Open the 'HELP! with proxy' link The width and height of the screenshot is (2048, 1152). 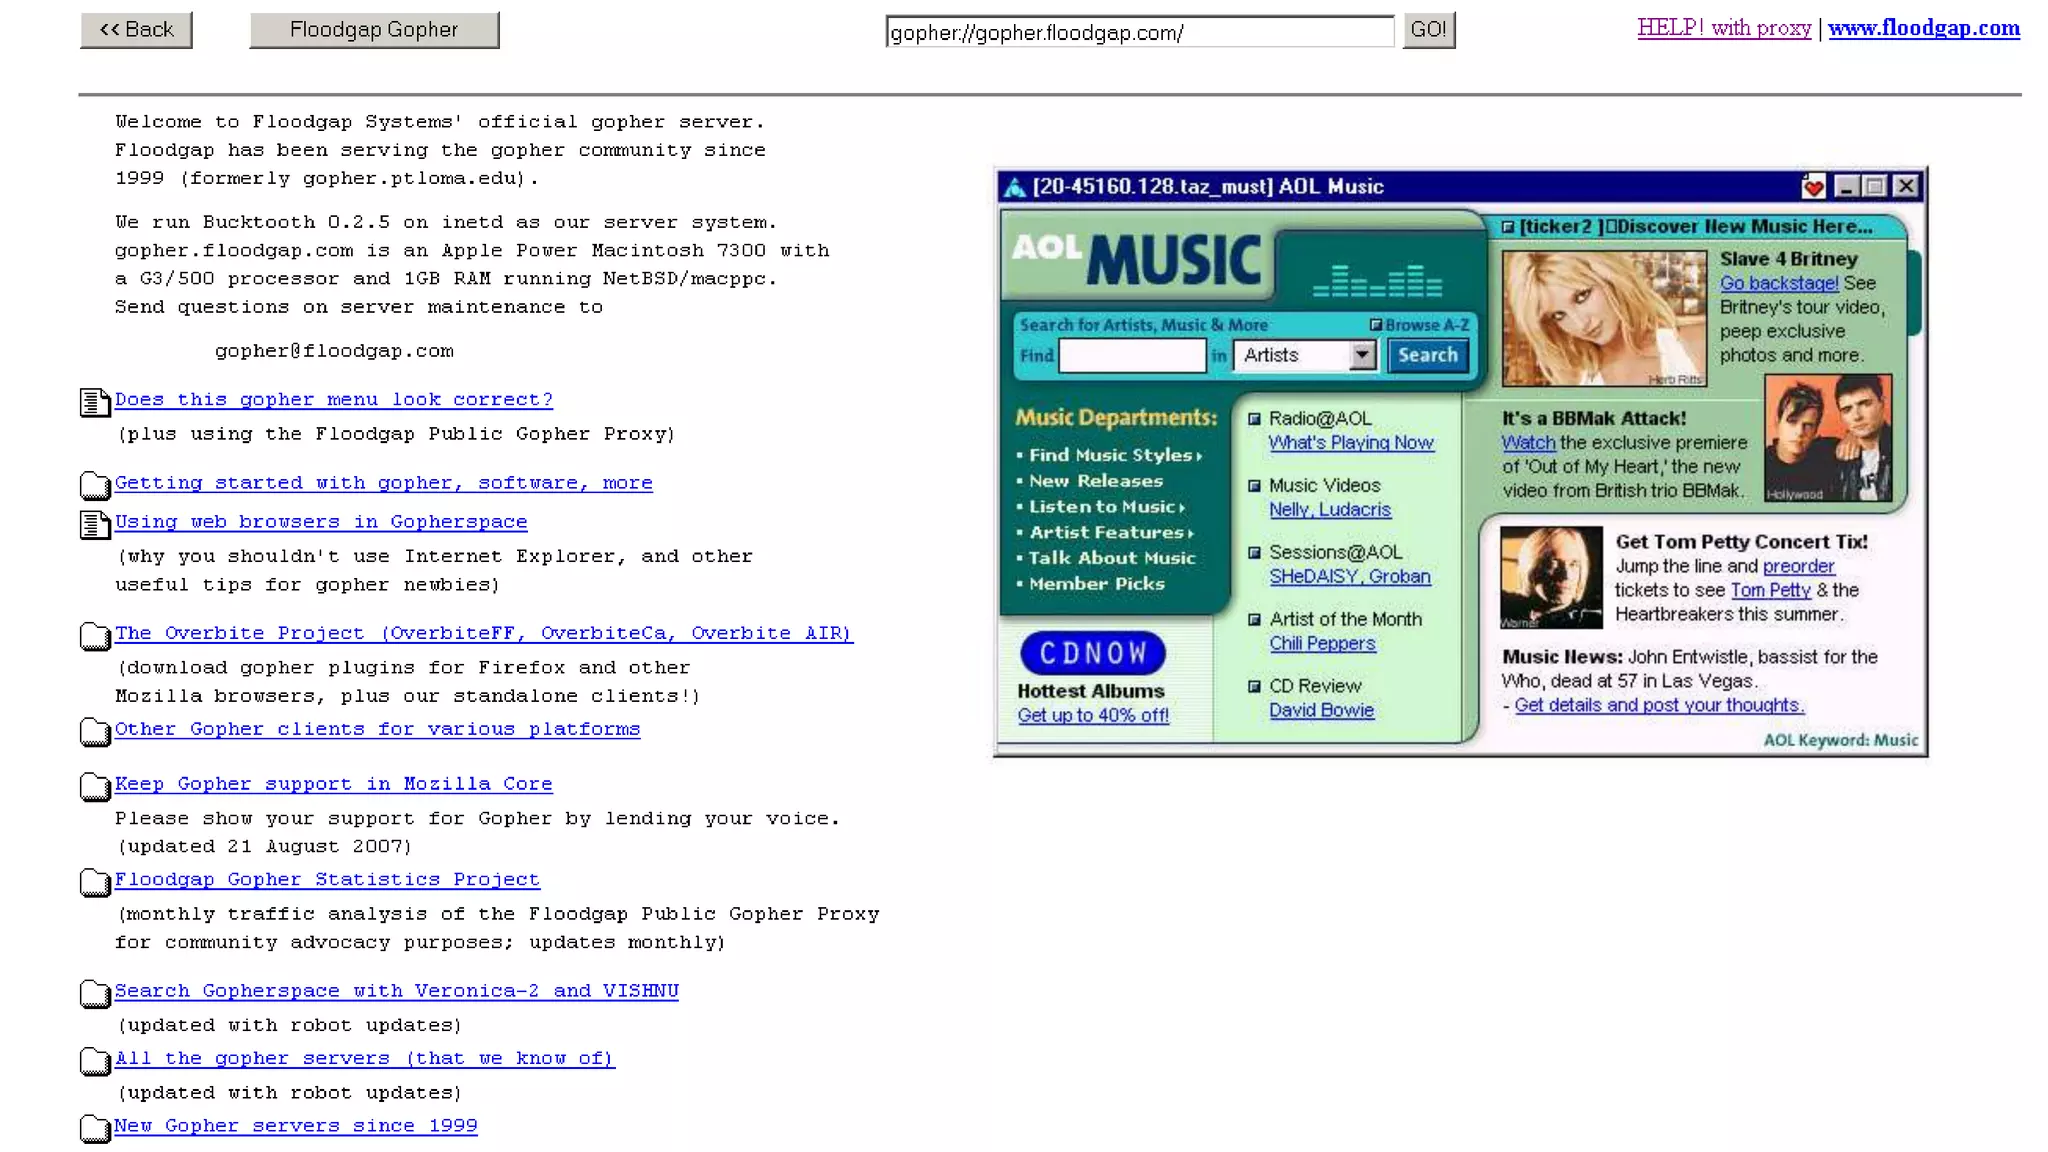tap(1724, 28)
